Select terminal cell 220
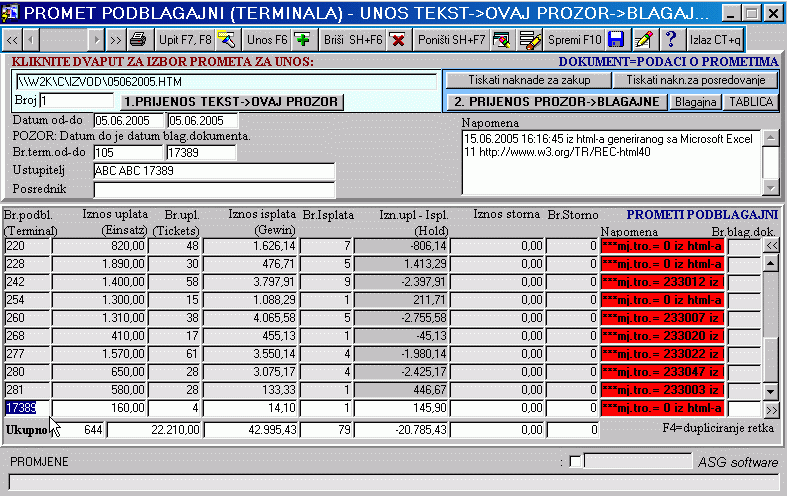Screen dimensions: 787x496 pyautogui.click(x=28, y=246)
